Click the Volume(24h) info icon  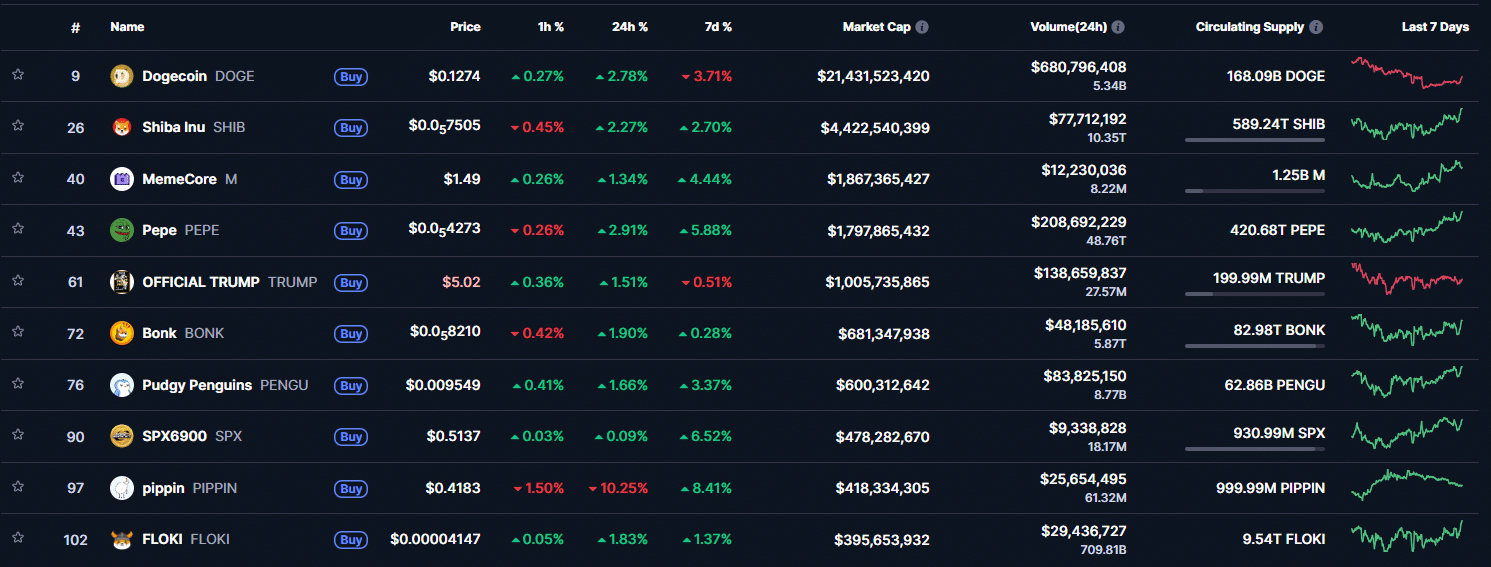click(1118, 27)
